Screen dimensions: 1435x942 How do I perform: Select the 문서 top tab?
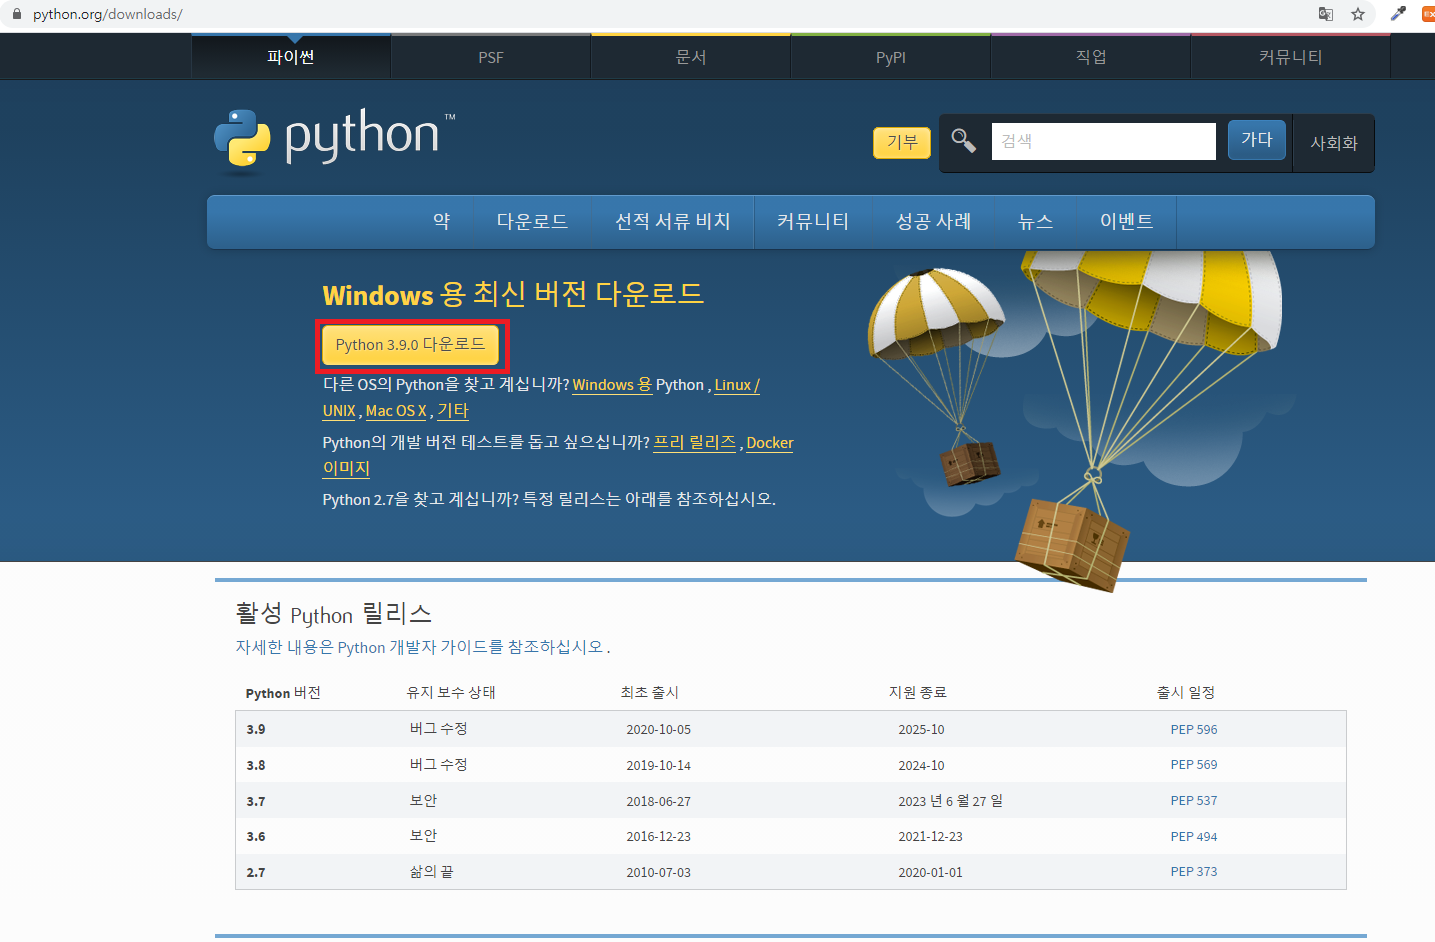[x=691, y=57]
